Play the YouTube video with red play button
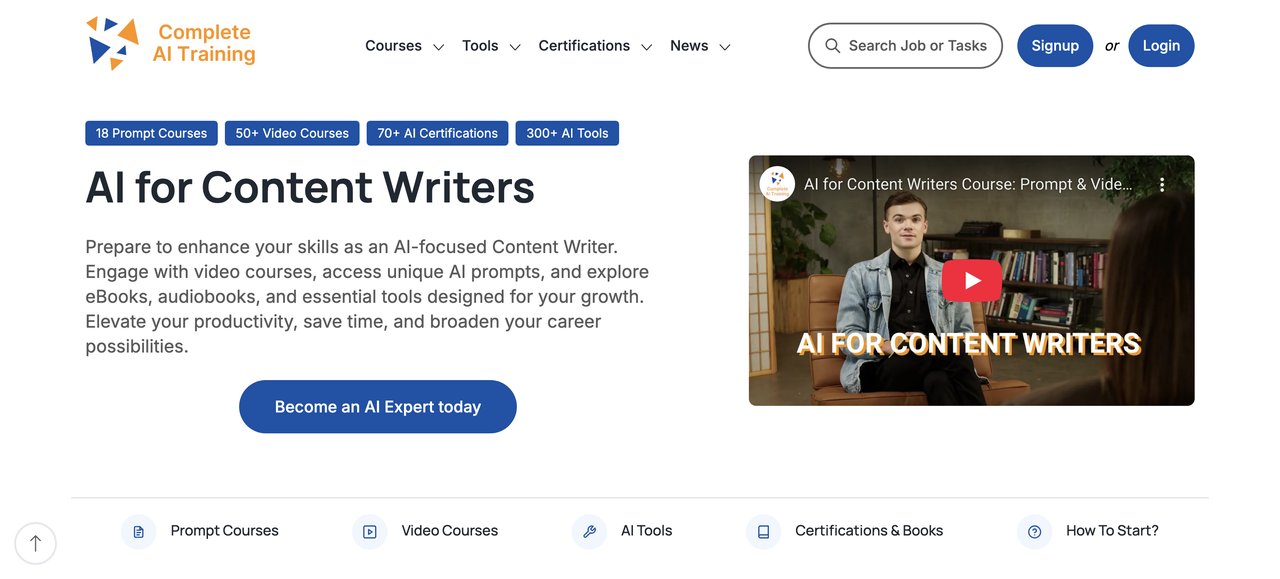The image size is (1280, 579). pyautogui.click(x=971, y=281)
